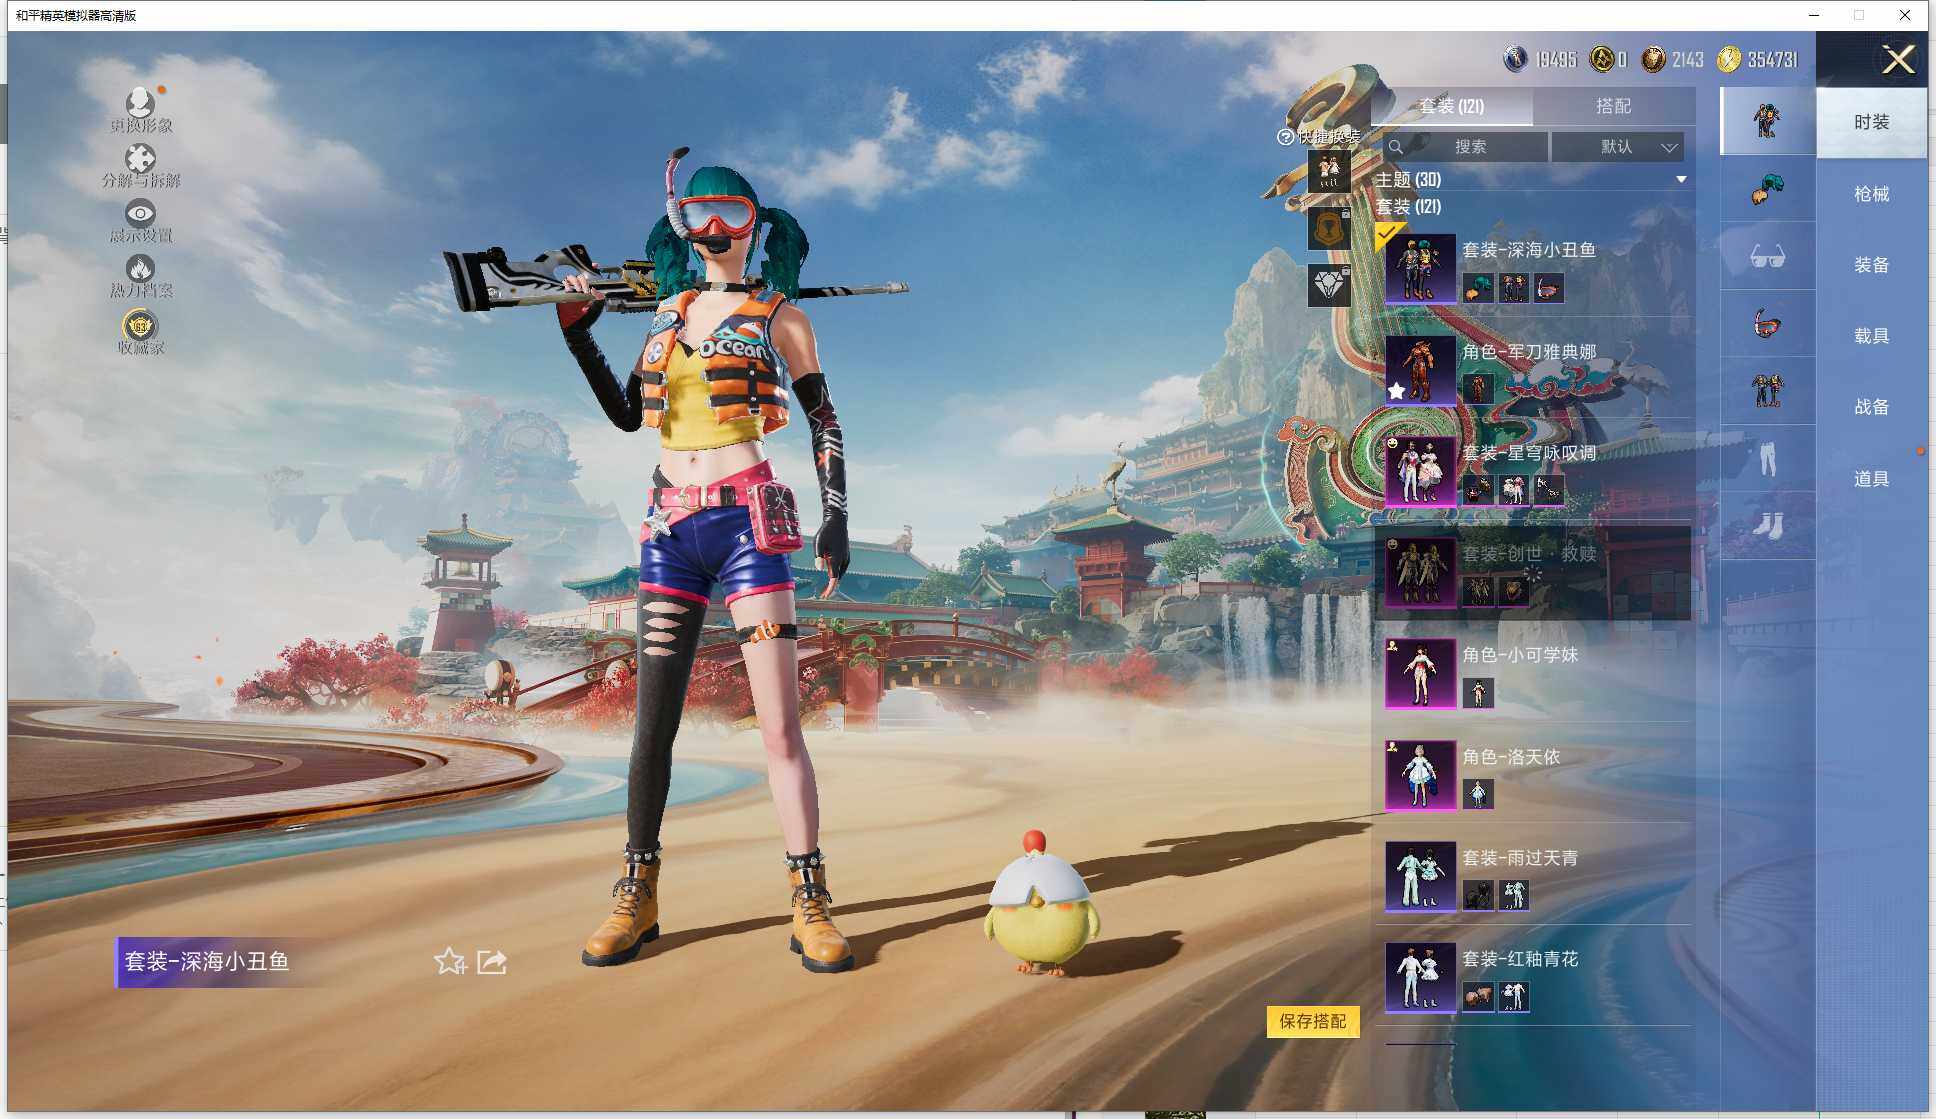This screenshot has width=1936, height=1119.
Task: Close the wardrobe with the X button
Action: click(1897, 60)
